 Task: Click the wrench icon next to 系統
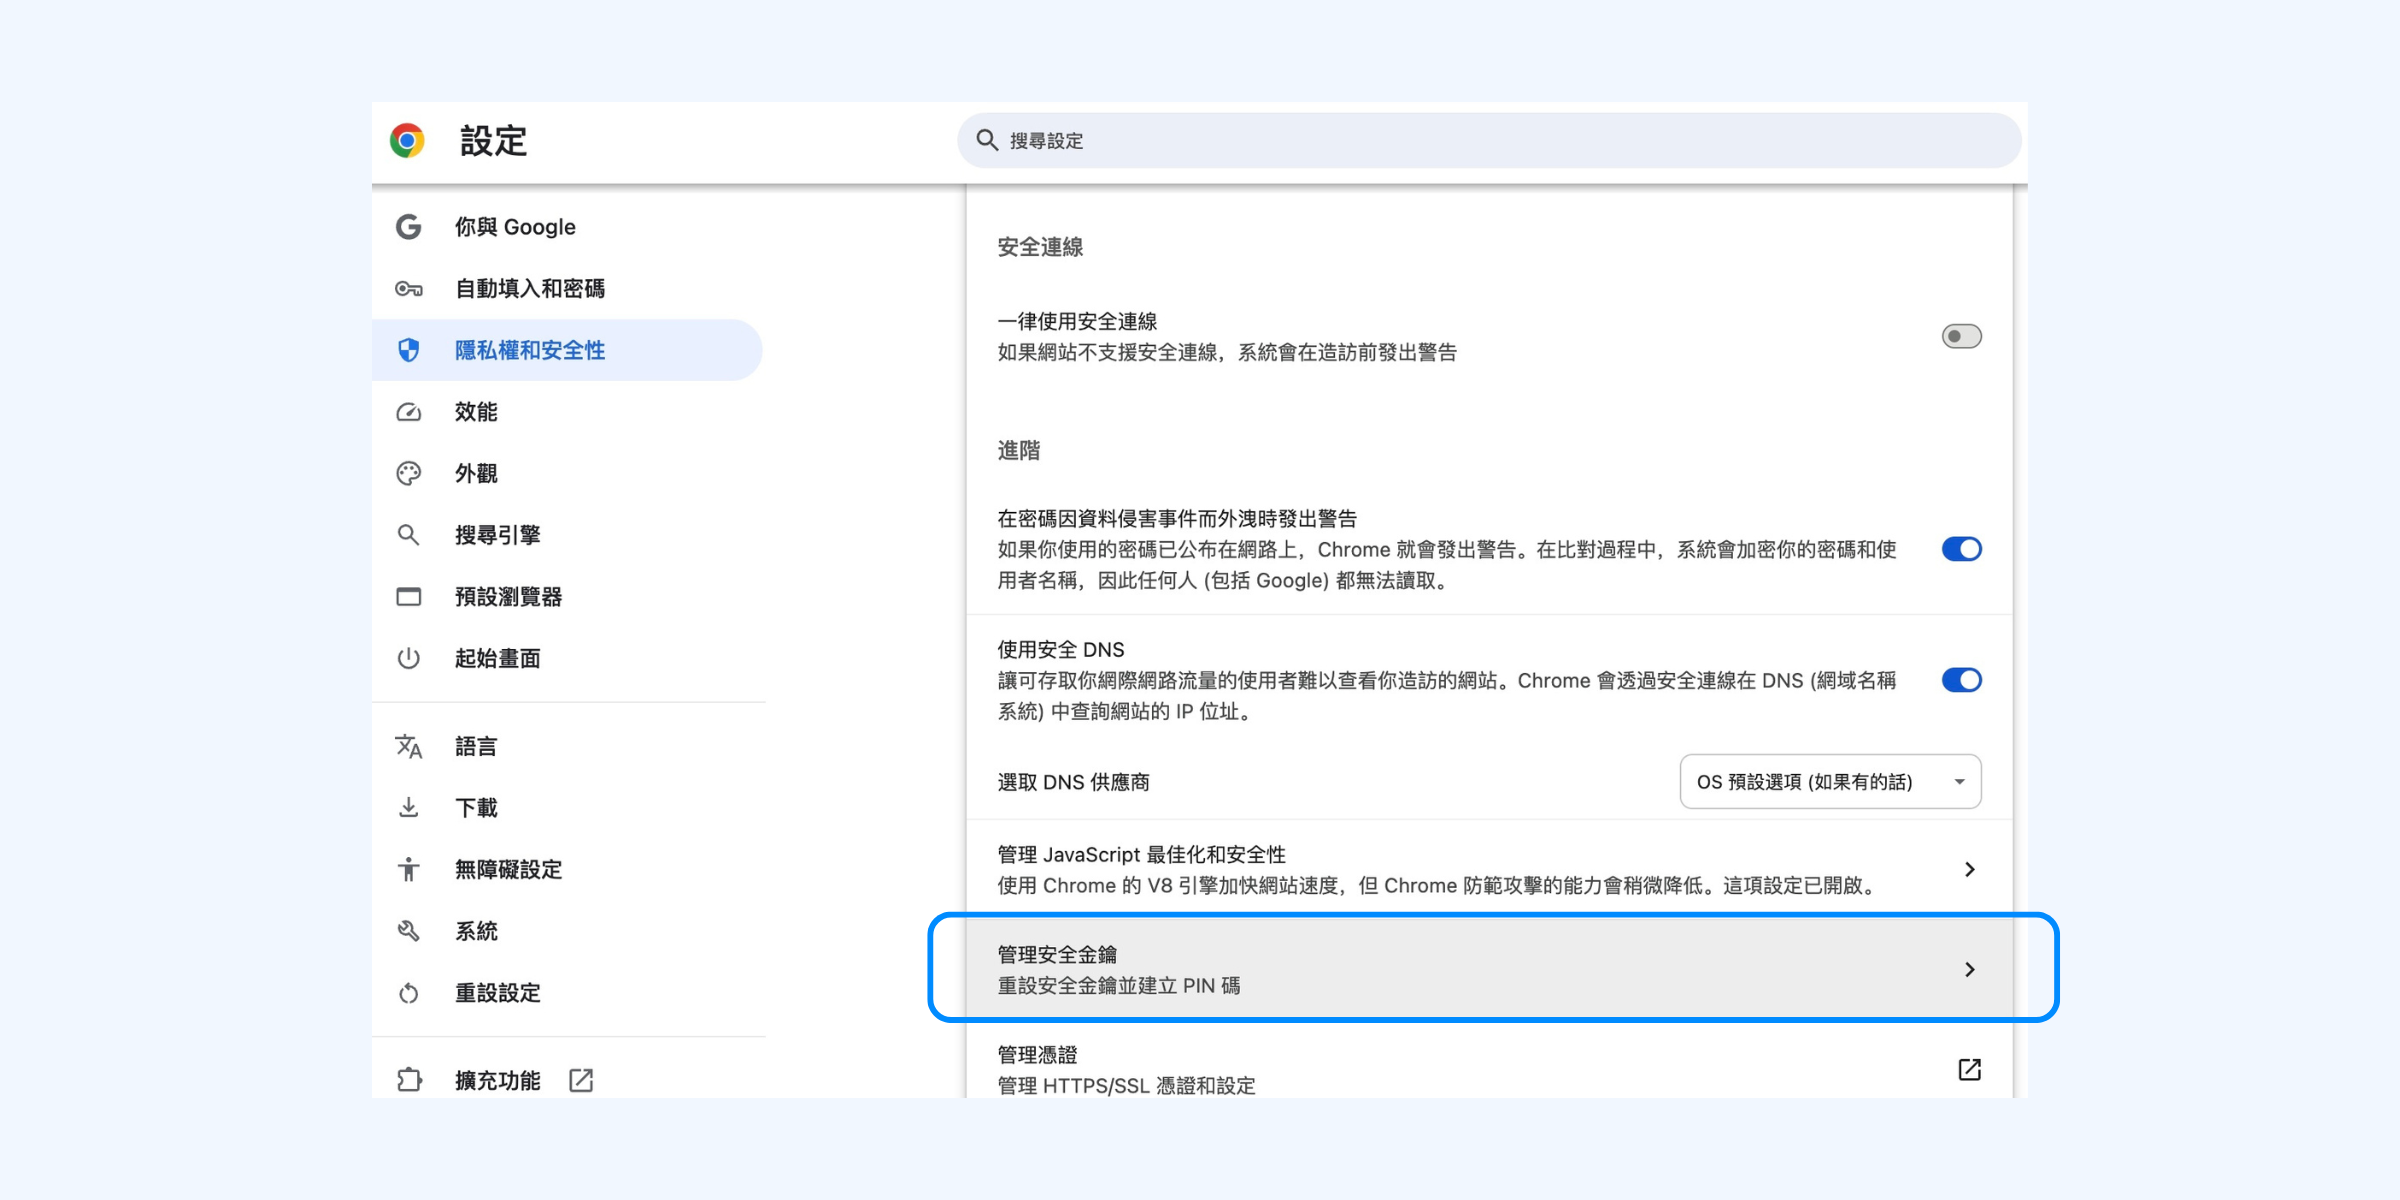point(408,931)
